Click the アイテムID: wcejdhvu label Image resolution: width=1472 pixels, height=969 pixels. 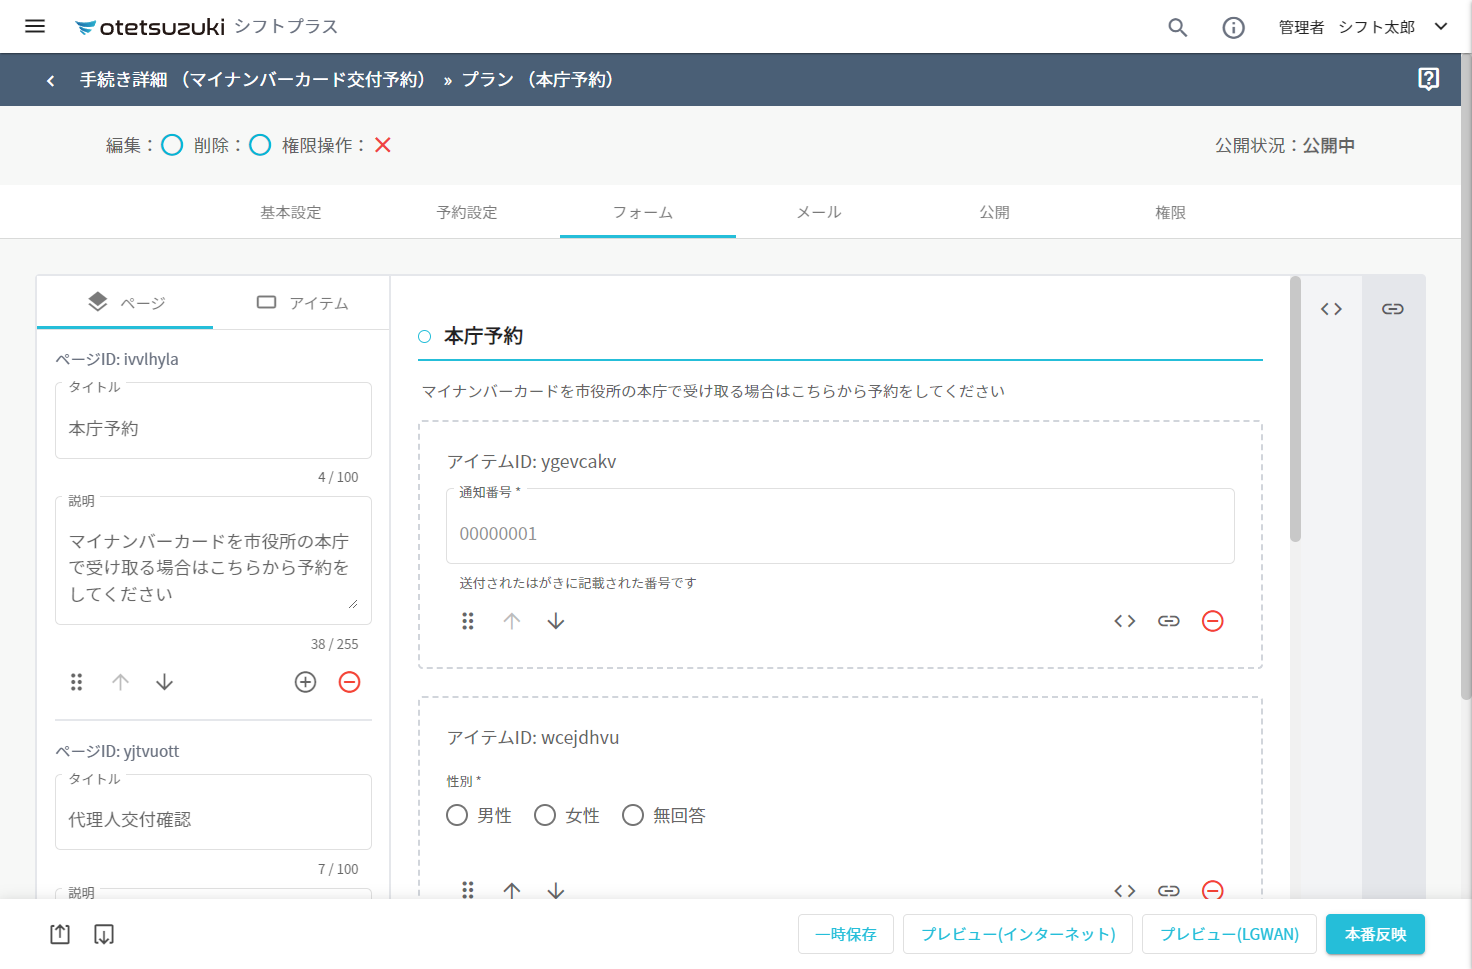click(533, 738)
